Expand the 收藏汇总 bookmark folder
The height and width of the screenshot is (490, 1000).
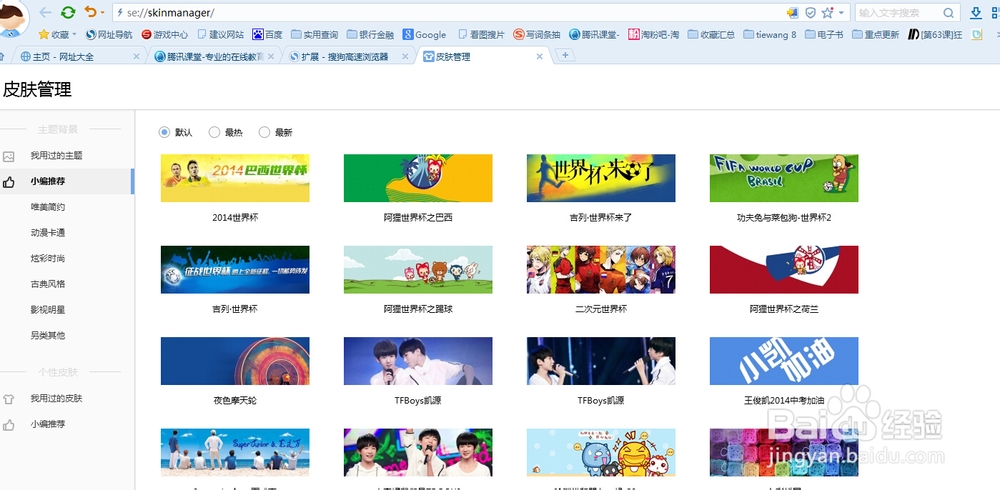click(x=711, y=34)
